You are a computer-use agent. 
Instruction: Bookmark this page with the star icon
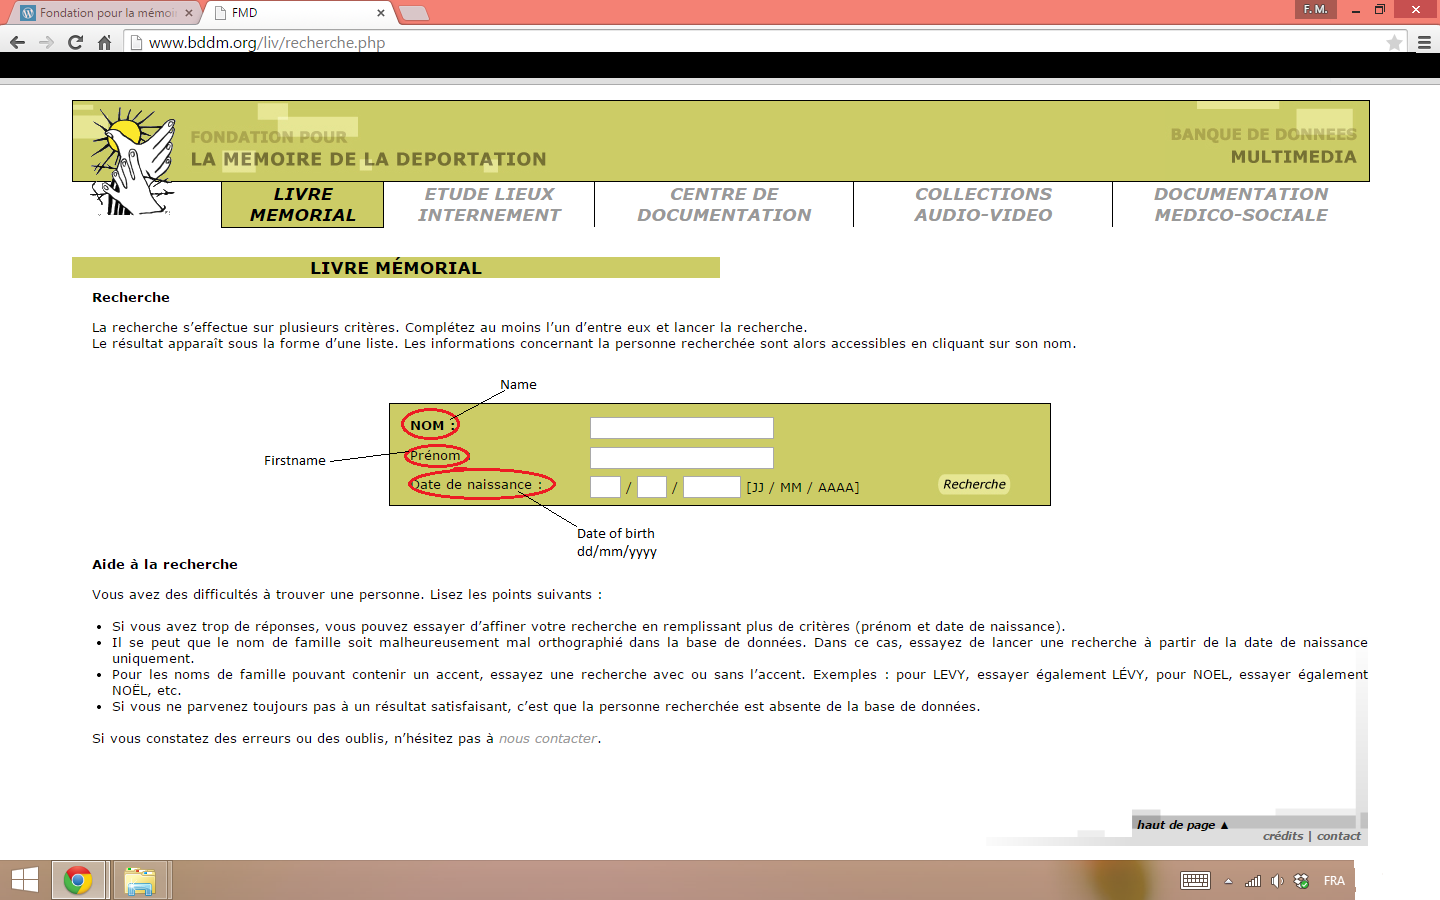click(1394, 42)
